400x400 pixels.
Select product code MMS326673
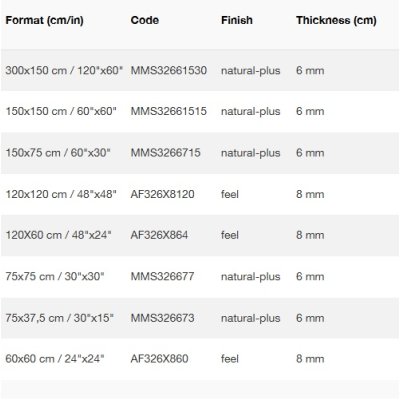[x=162, y=318]
